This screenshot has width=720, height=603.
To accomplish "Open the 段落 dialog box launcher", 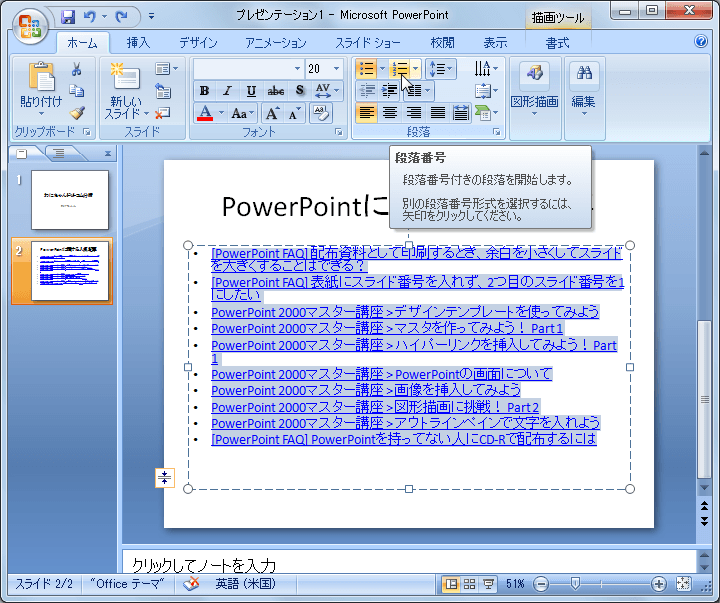I will click(x=496, y=132).
